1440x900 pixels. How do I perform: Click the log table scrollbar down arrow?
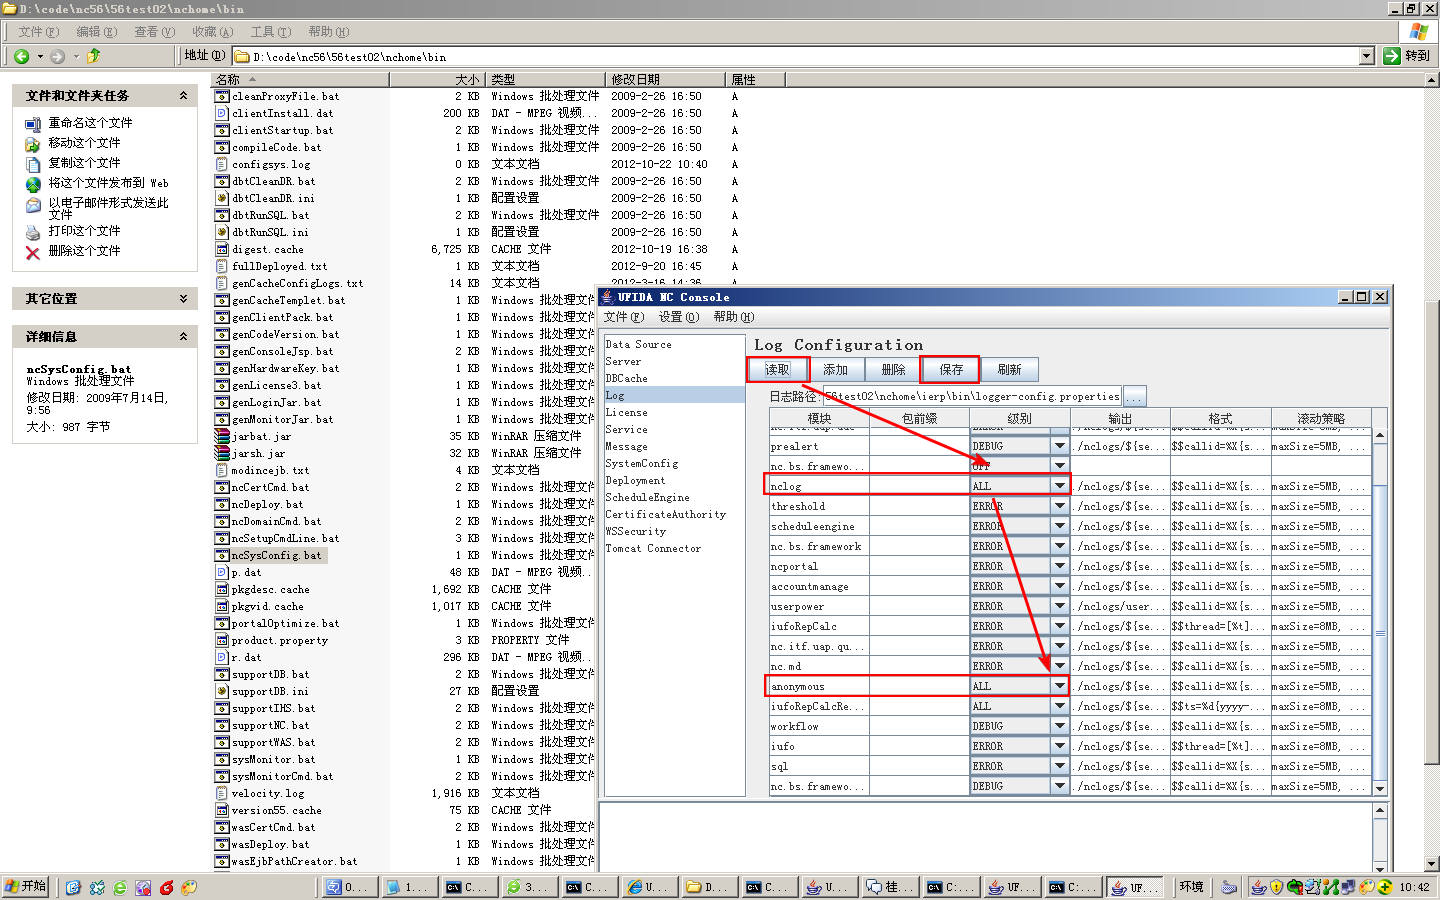(1380, 788)
